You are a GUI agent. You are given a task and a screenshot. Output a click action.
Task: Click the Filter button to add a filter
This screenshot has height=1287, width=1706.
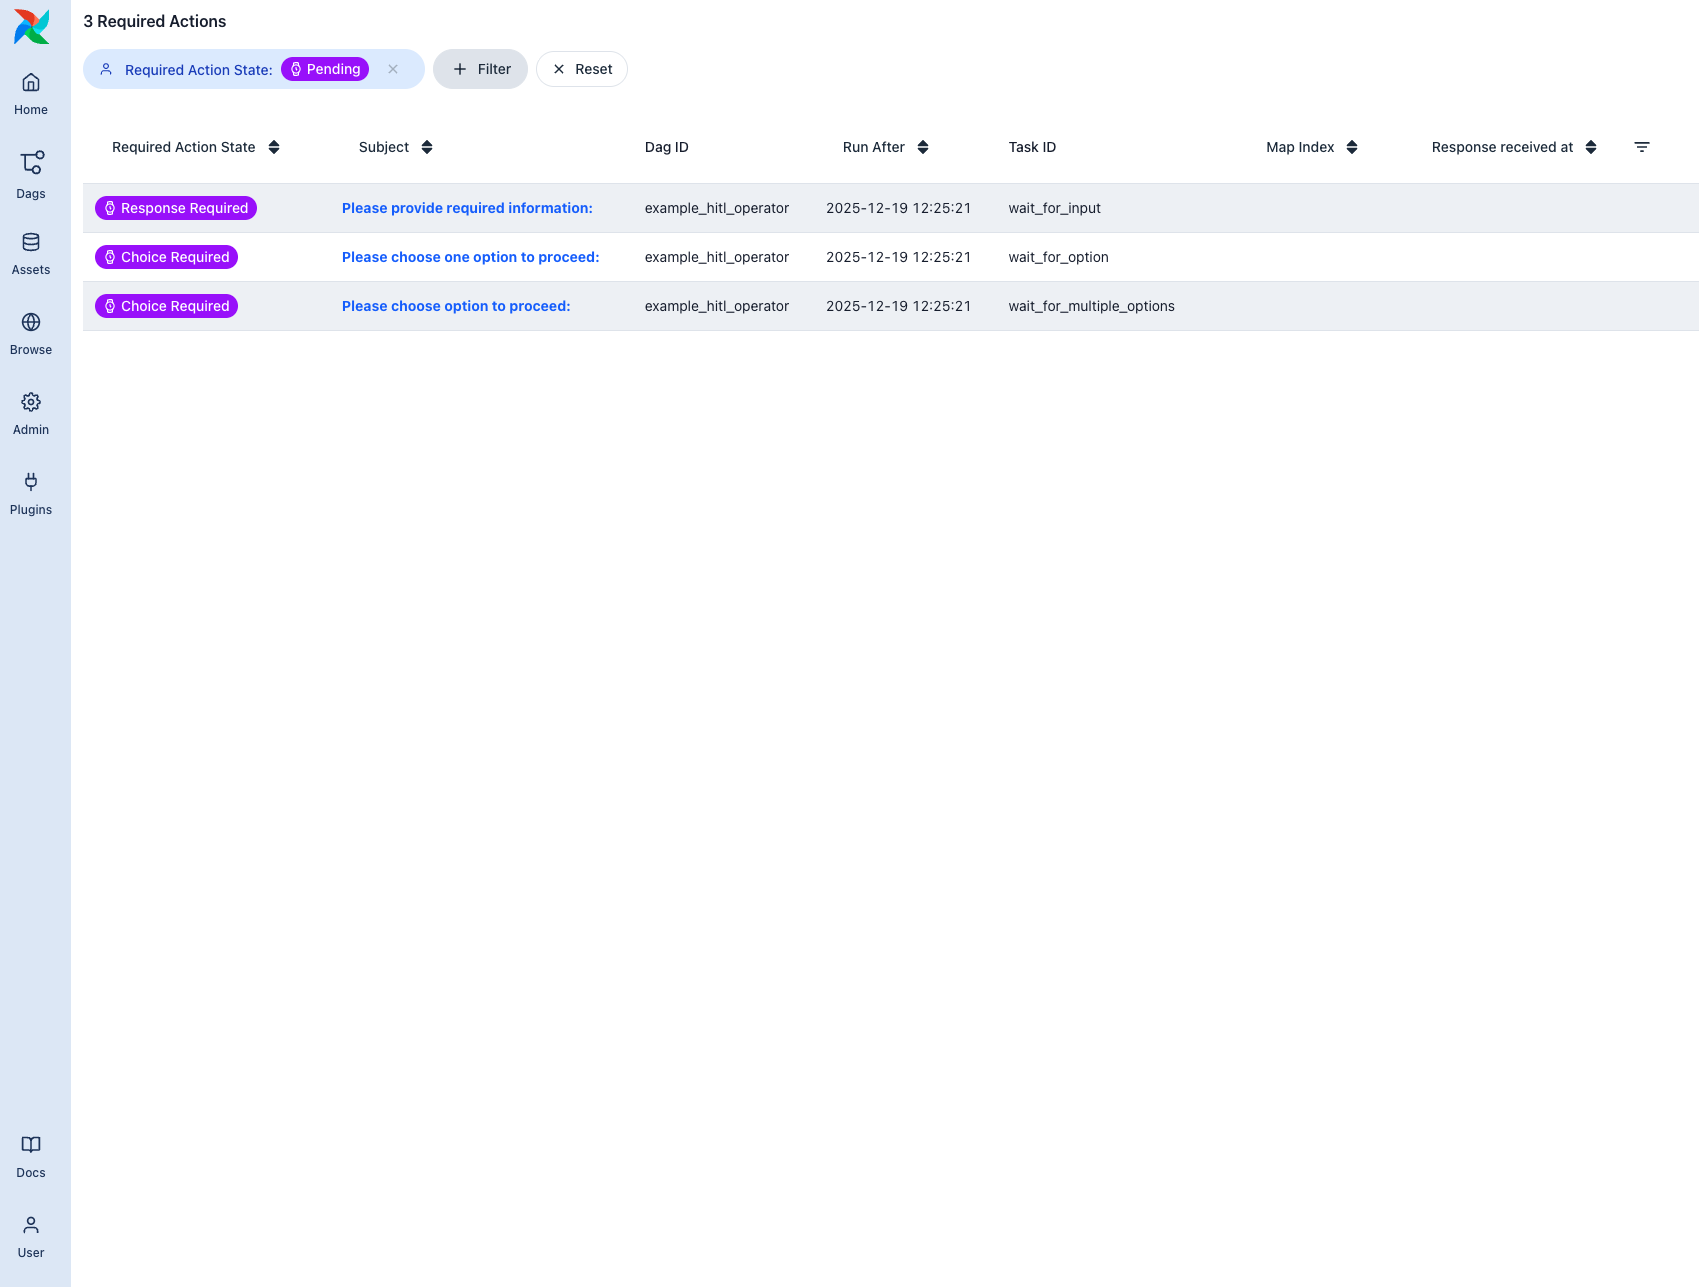(x=480, y=69)
